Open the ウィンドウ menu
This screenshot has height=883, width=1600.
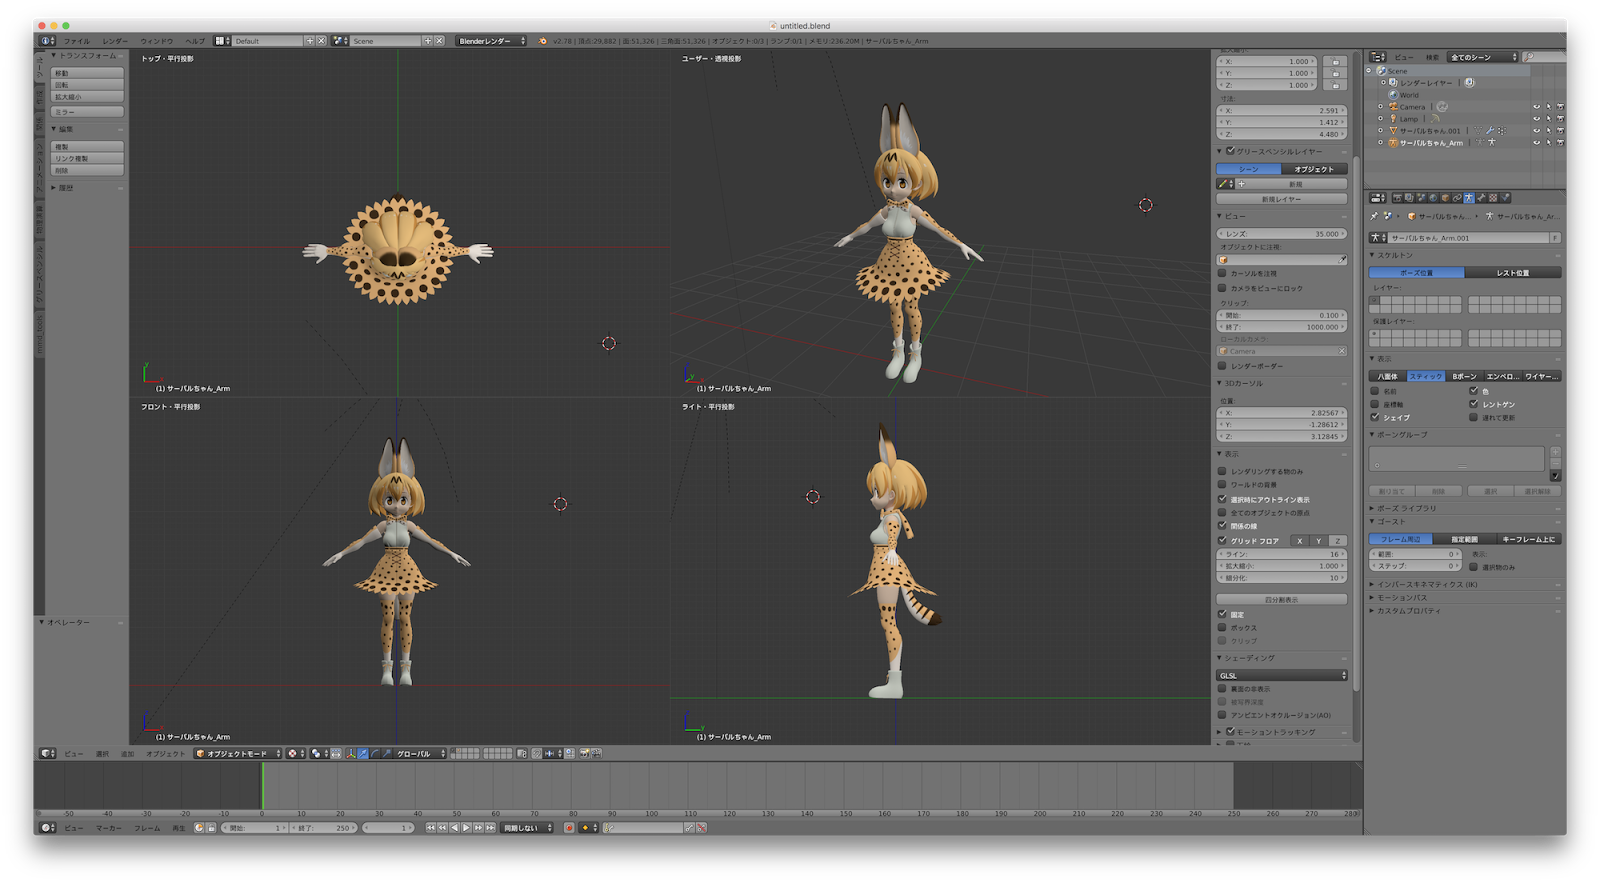coord(157,41)
